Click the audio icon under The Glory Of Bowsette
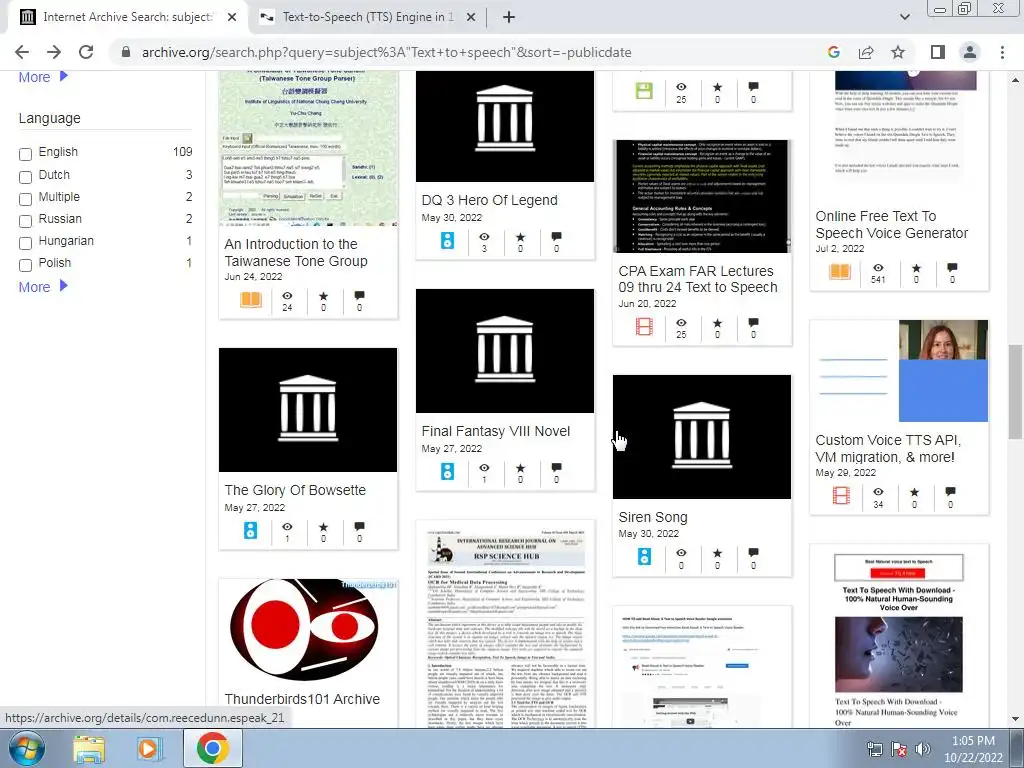 (x=250, y=530)
